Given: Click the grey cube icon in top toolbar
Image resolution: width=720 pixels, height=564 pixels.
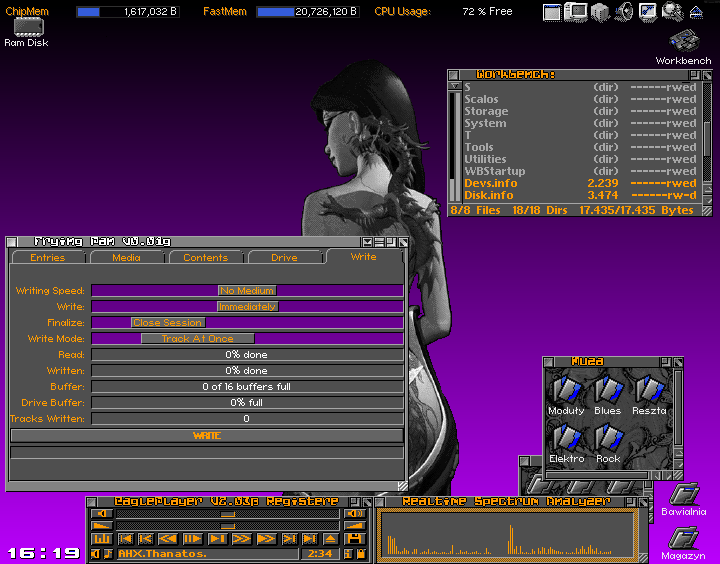Looking at the screenshot, I should click(x=600, y=12).
